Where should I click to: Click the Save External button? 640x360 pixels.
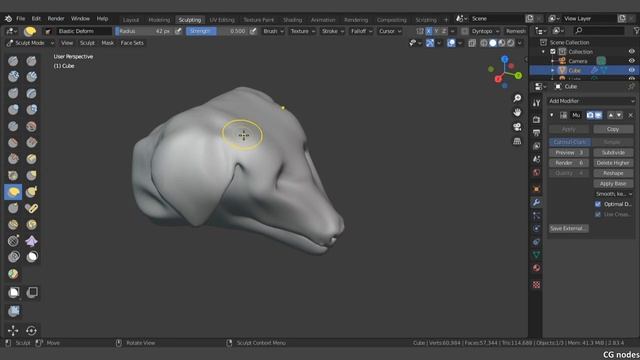coord(569,228)
